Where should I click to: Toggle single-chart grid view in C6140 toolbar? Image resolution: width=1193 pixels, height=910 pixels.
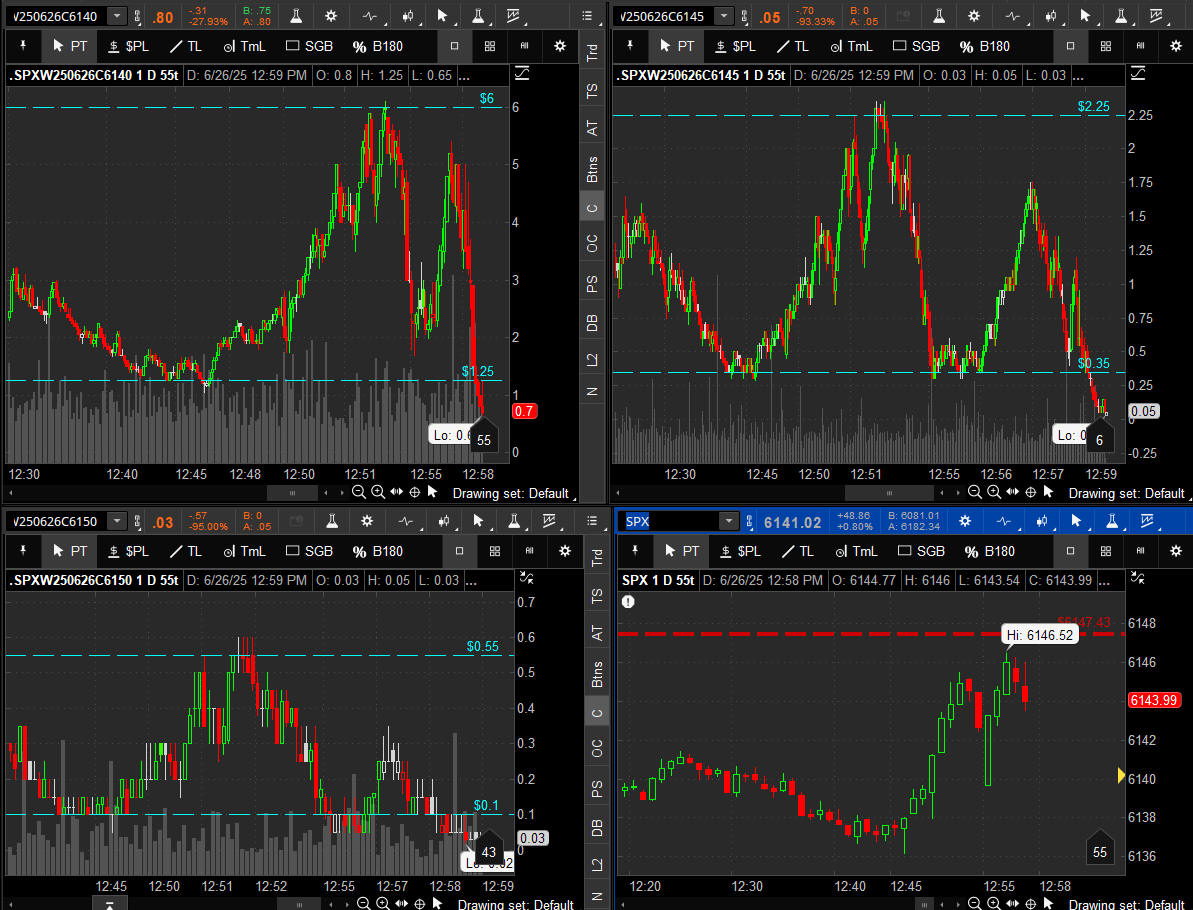455,46
